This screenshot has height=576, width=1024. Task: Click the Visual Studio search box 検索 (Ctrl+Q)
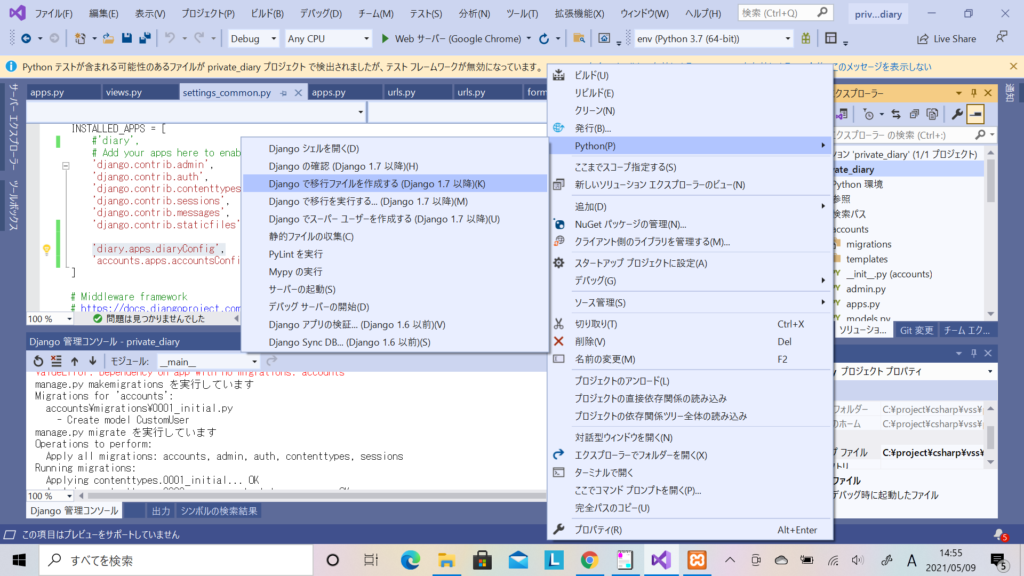tap(784, 13)
